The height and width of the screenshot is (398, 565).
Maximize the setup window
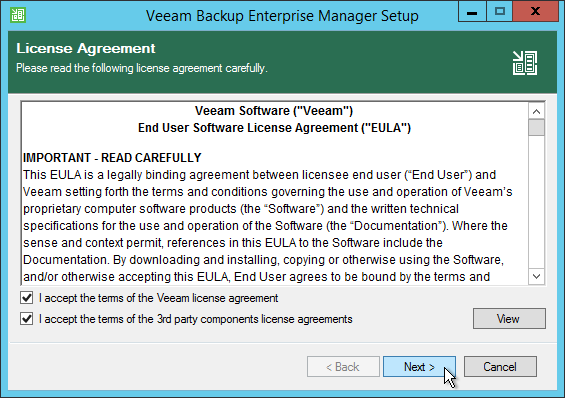tap(499, 12)
